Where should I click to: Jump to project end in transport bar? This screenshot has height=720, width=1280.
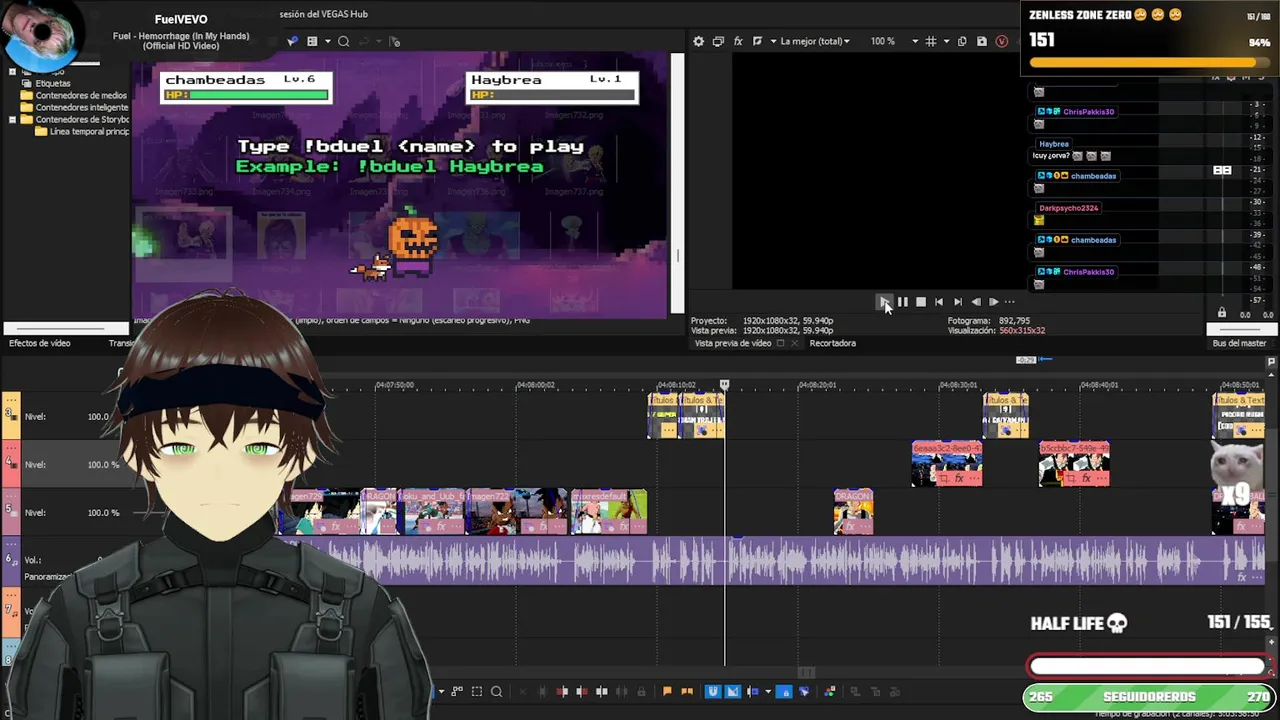click(957, 301)
